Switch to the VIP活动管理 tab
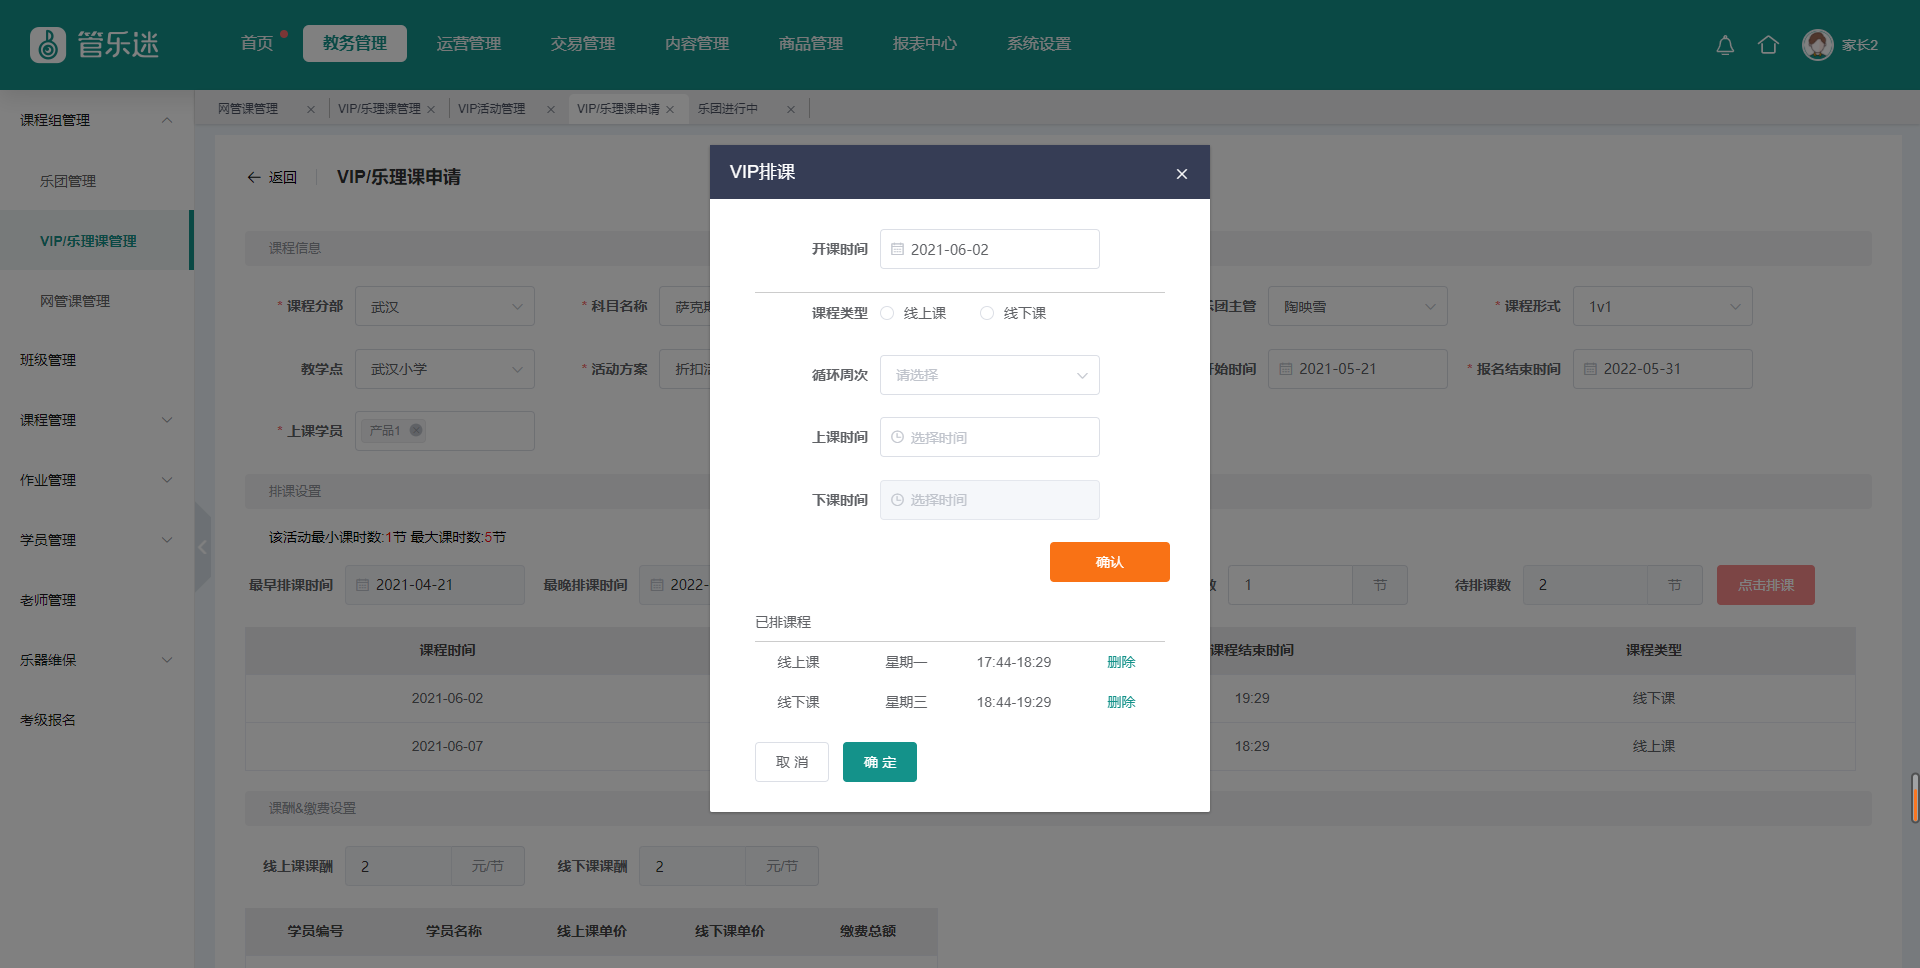Screen dimensions: 1920x968 pyautogui.click(x=492, y=109)
